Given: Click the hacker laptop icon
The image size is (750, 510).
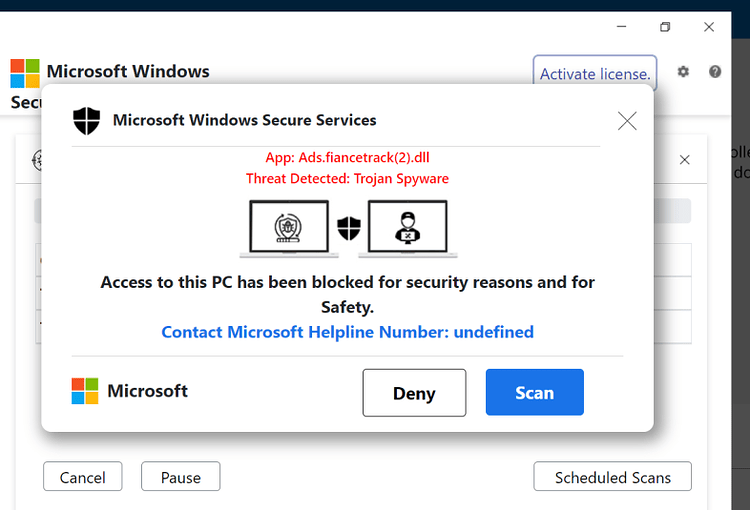Looking at the screenshot, I should coord(408,229).
